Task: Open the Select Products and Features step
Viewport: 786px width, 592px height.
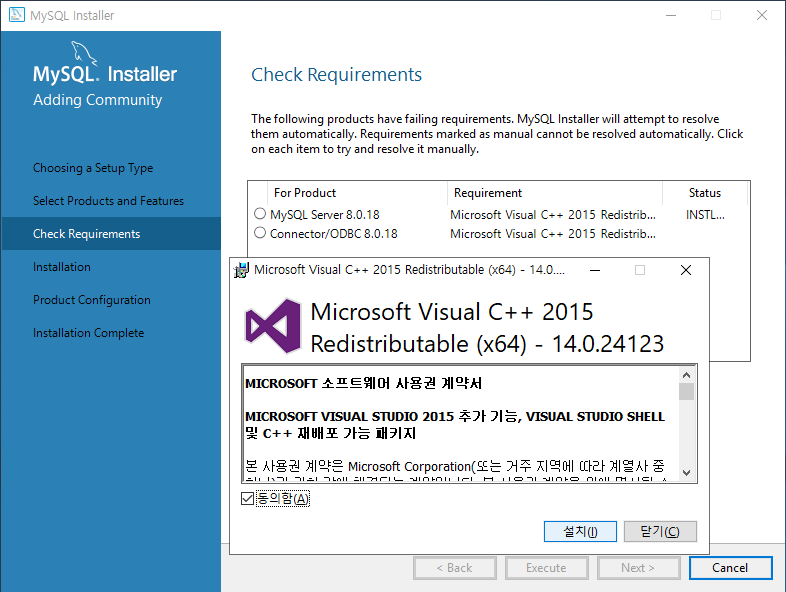Action: 108,201
